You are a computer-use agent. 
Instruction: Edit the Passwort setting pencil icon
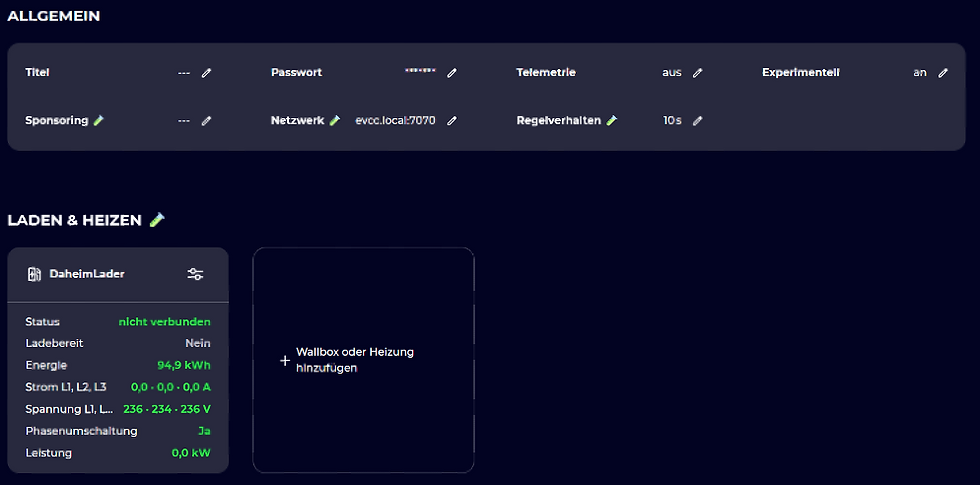[452, 72]
